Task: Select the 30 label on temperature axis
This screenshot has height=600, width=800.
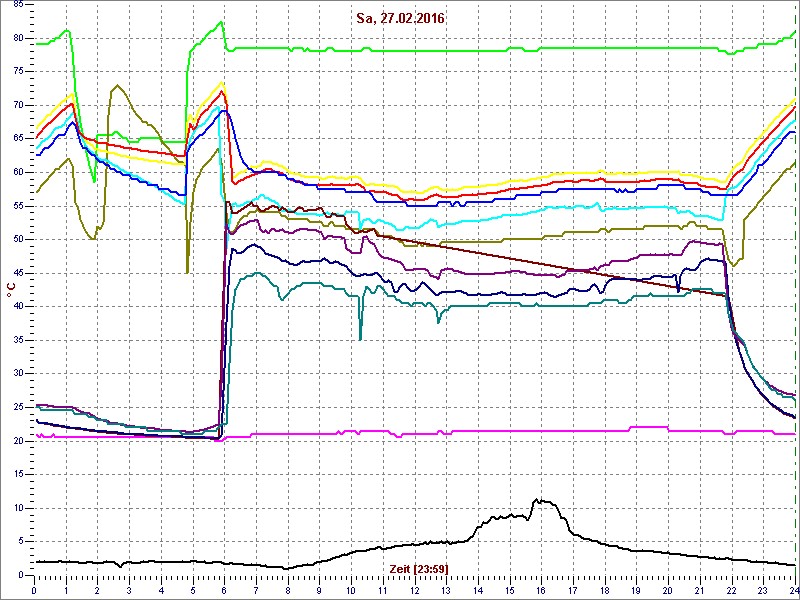Action: [x=17, y=374]
